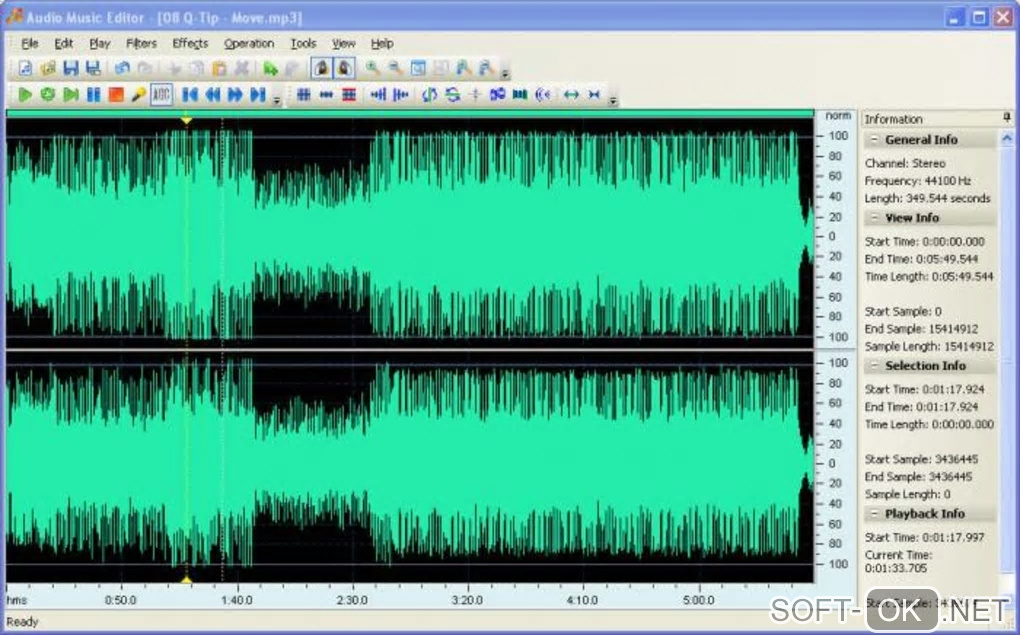Select the 'Length: 349.544 seconds' text
This screenshot has width=1020, height=635.
(x=927, y=198)
